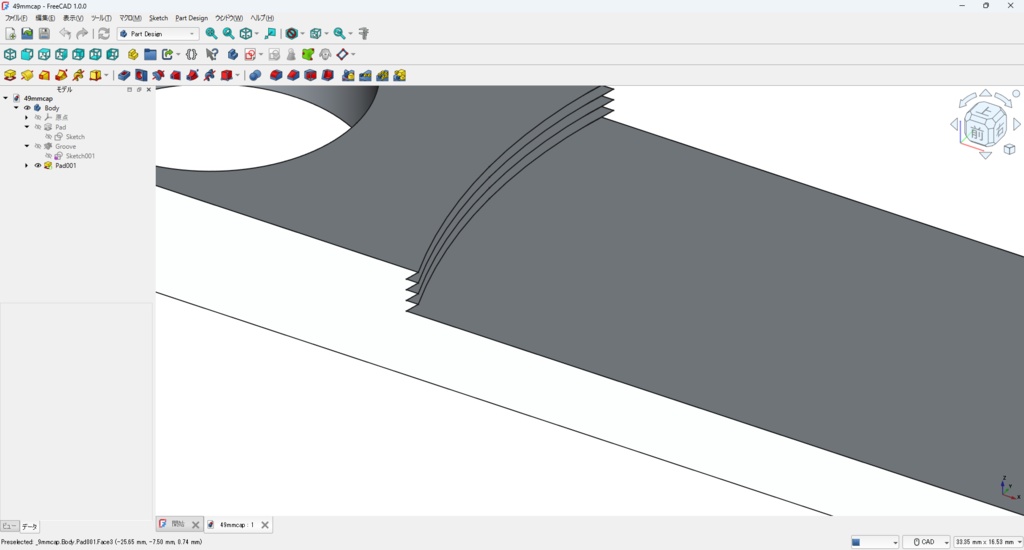Screen dimensions: 1024x550
Task: Click the caliper Measure tool icon
Action: click(x=364, y=33)
